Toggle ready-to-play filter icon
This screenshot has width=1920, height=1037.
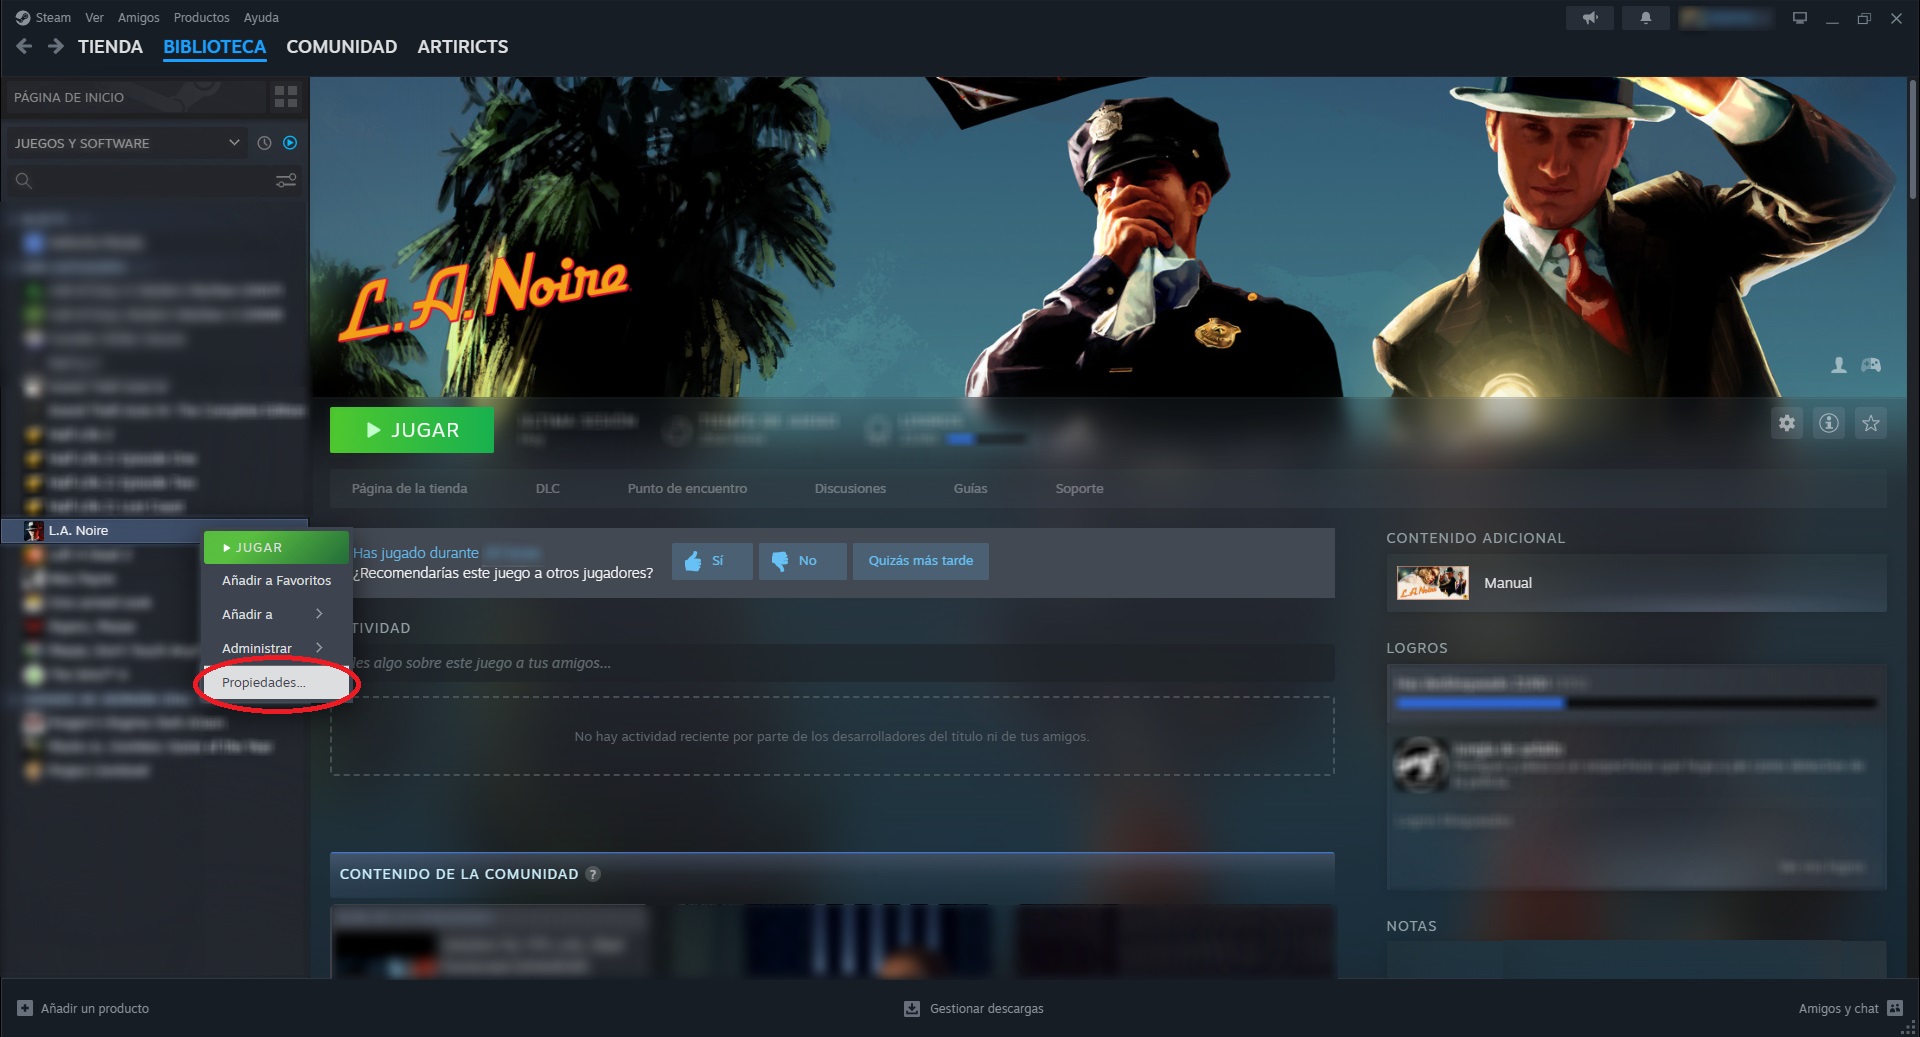(x=290, y=143)
